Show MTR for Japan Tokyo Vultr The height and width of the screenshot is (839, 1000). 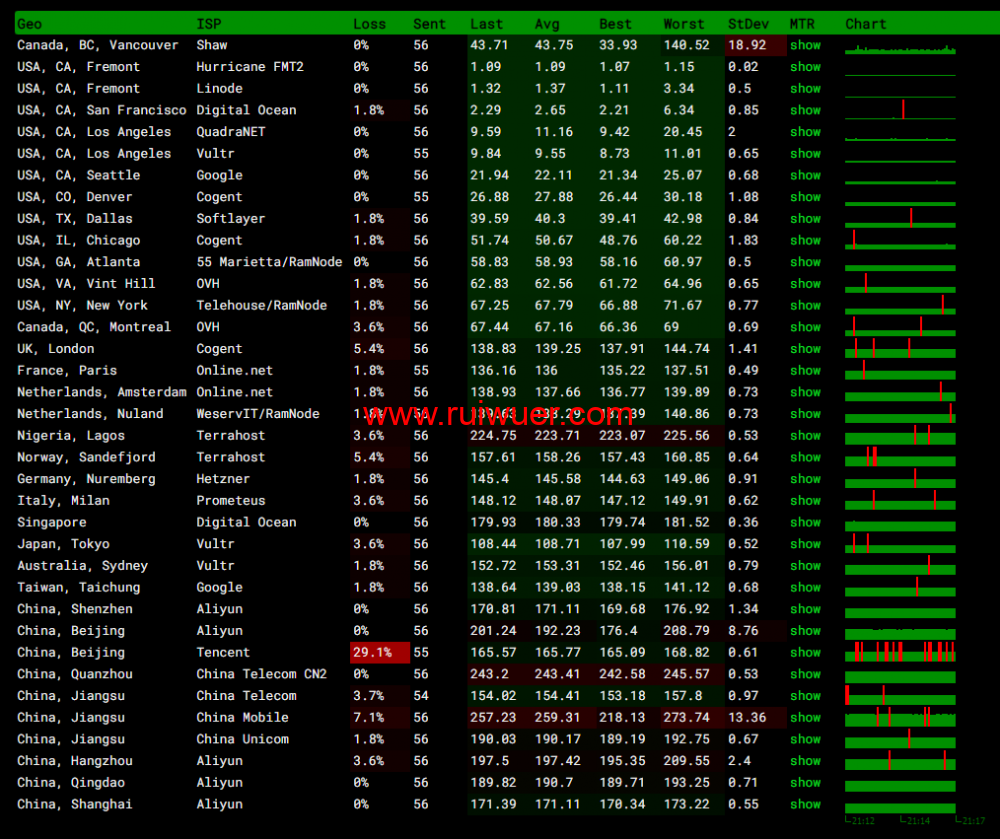click(805, 544)
